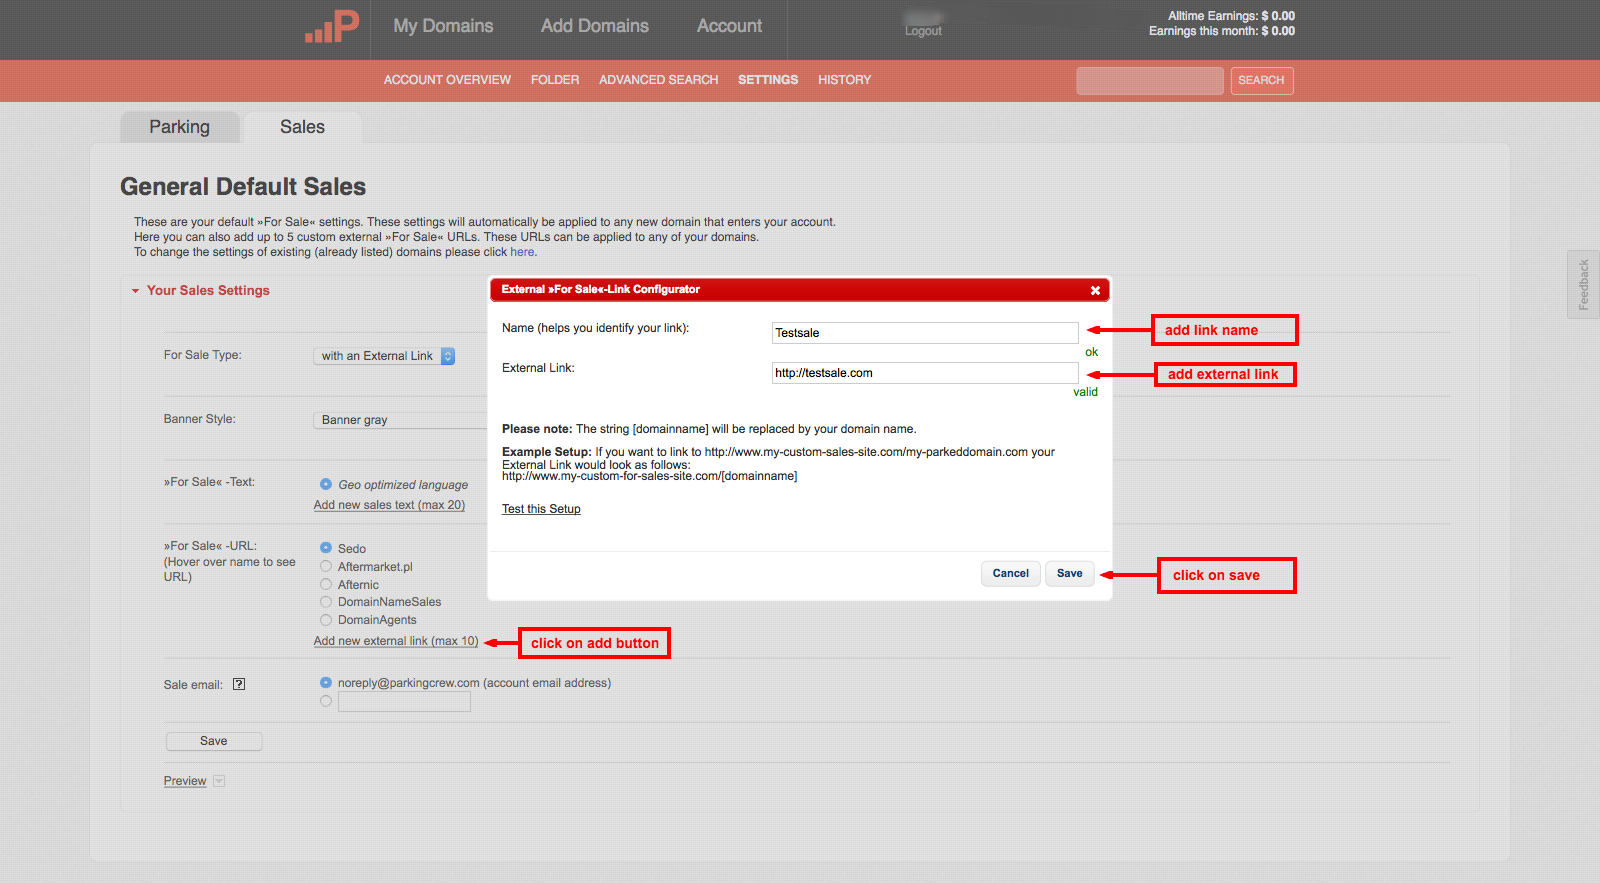Collapse the Your Sales Settings section
This screenshot has height=883, width=1600.
pos(136,291)
